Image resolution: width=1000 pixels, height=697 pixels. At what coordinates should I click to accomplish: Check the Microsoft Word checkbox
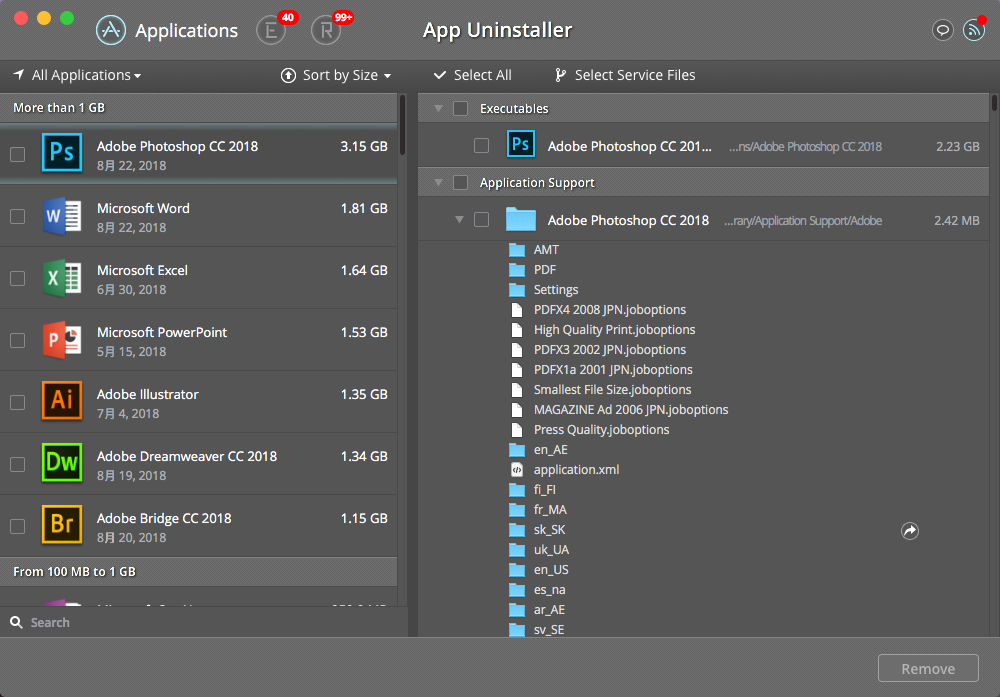point(18,216)
